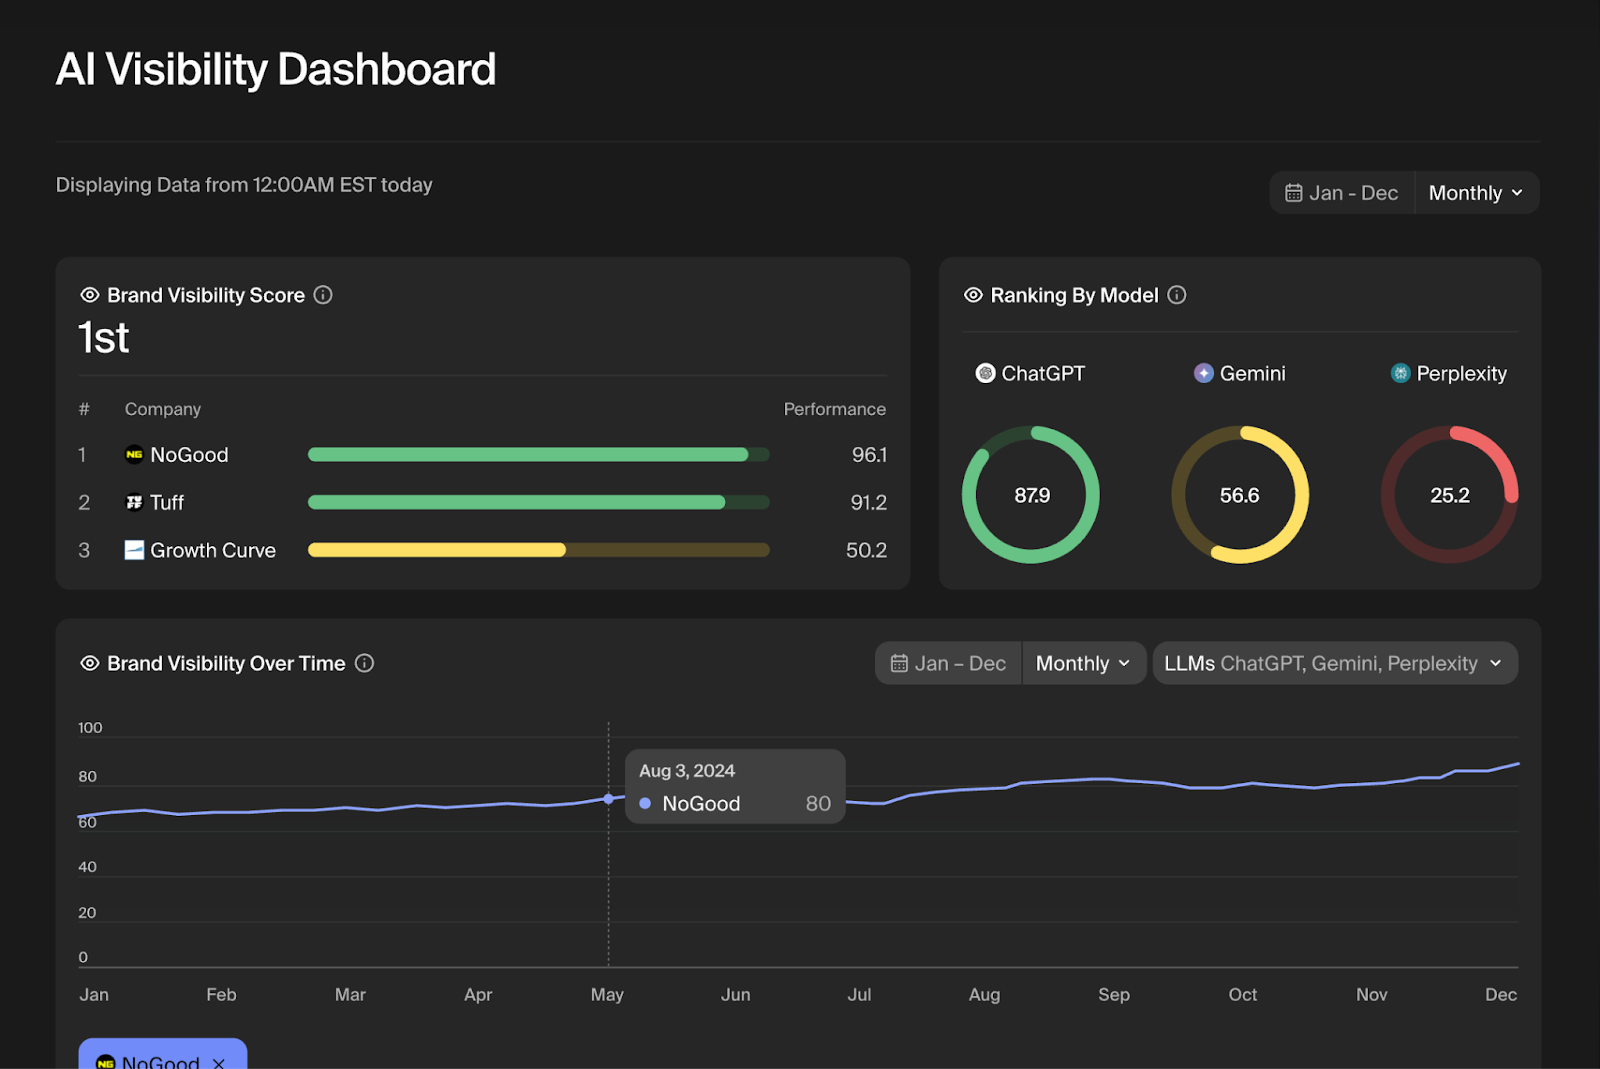Click the Perplexity model icon
This screenshot has width=1600, height=1069.
coord(1399,373)
